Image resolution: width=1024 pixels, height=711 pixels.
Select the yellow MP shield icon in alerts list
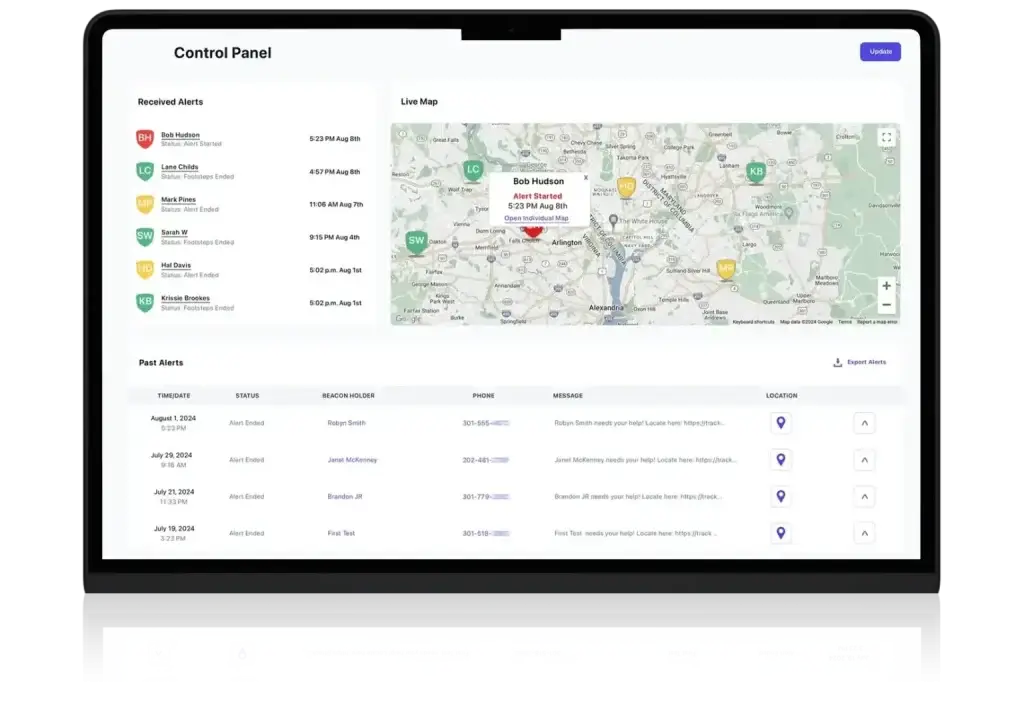[145, 204]
